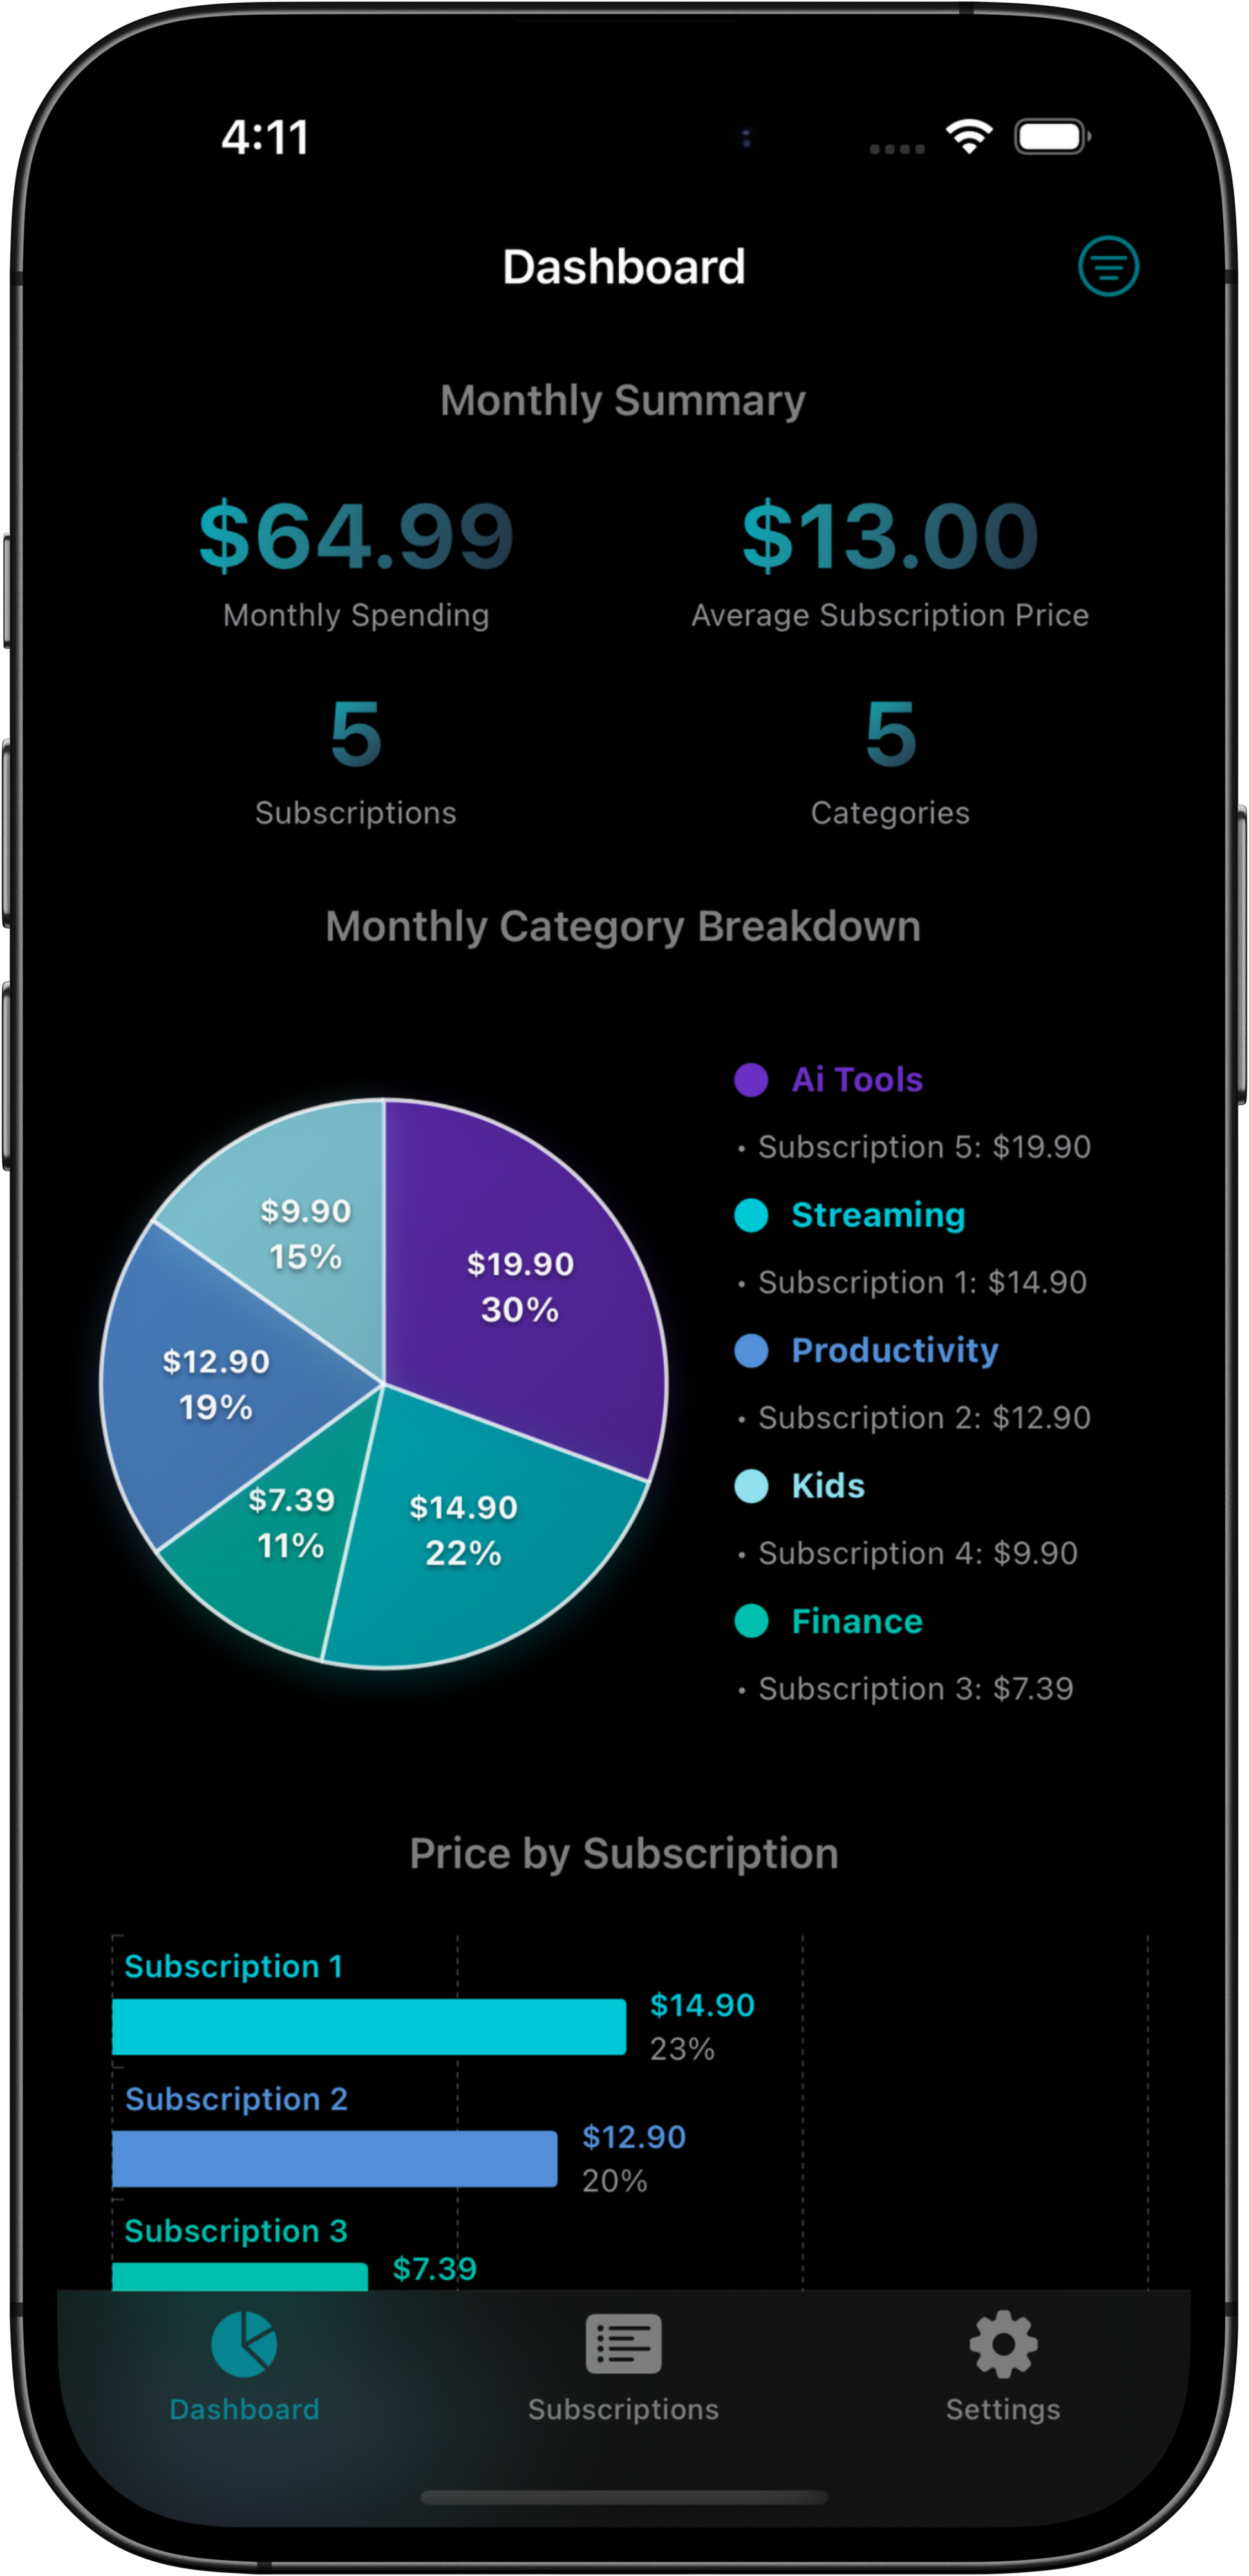Open the filter options icon
Image resolution: width=1249 pixels, height=2576 pixels.
pyautogui.click(x=1108, y=266)
